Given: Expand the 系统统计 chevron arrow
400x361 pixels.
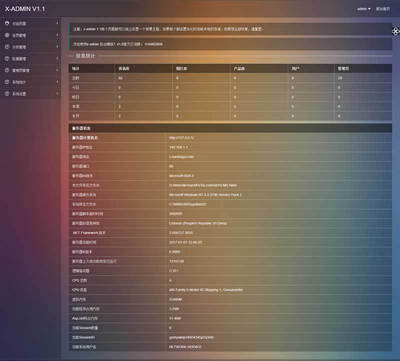Looking at the screenshot, I should [57, 82].
